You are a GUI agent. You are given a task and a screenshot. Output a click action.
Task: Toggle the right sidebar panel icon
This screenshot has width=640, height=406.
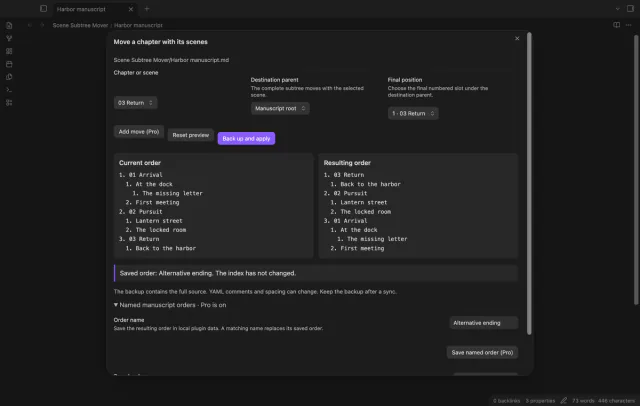point(630,9)
